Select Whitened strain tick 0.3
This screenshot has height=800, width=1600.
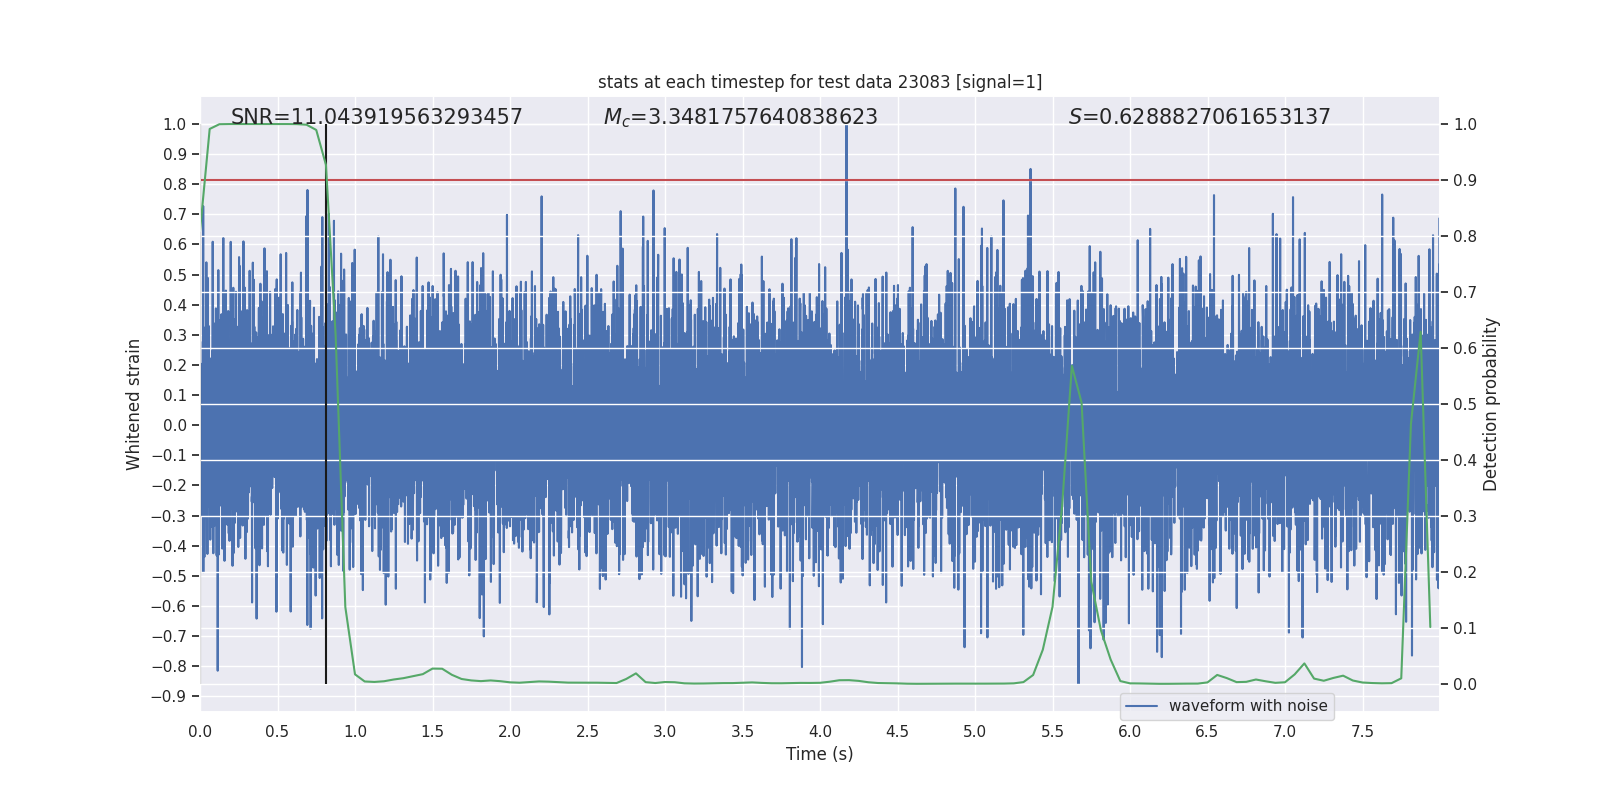pos(175,335)
